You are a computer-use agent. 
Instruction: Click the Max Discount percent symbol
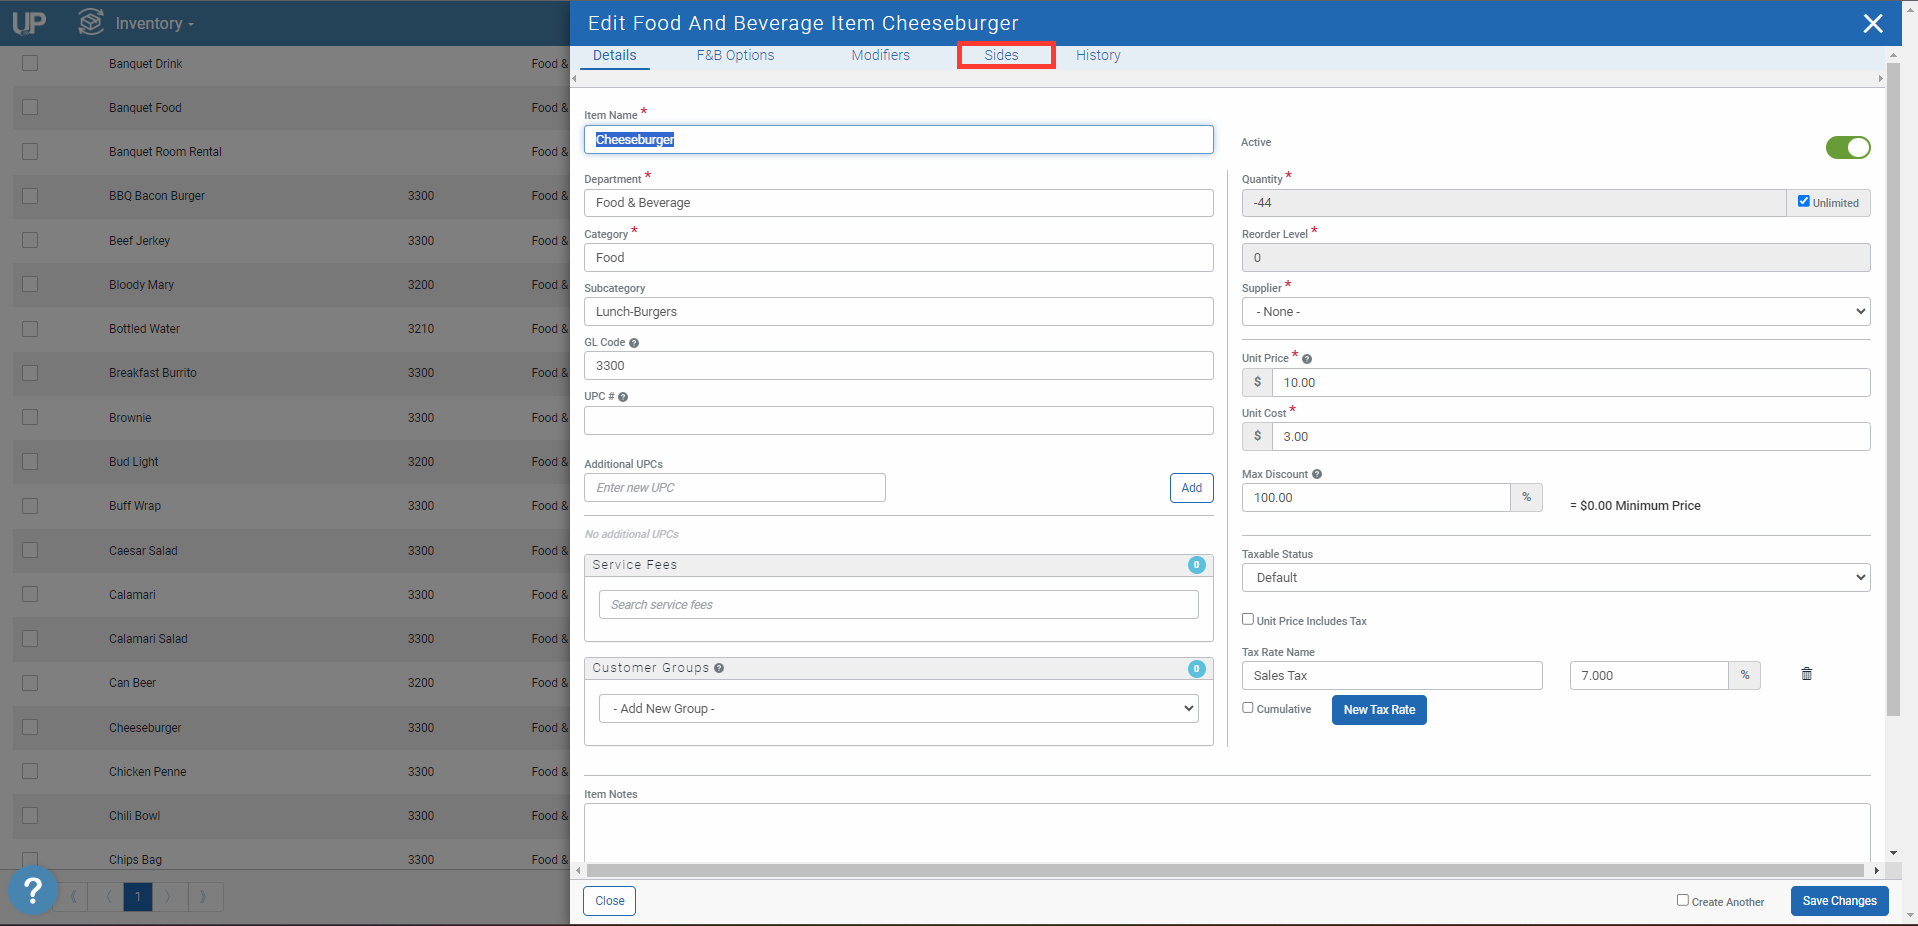1527,497
